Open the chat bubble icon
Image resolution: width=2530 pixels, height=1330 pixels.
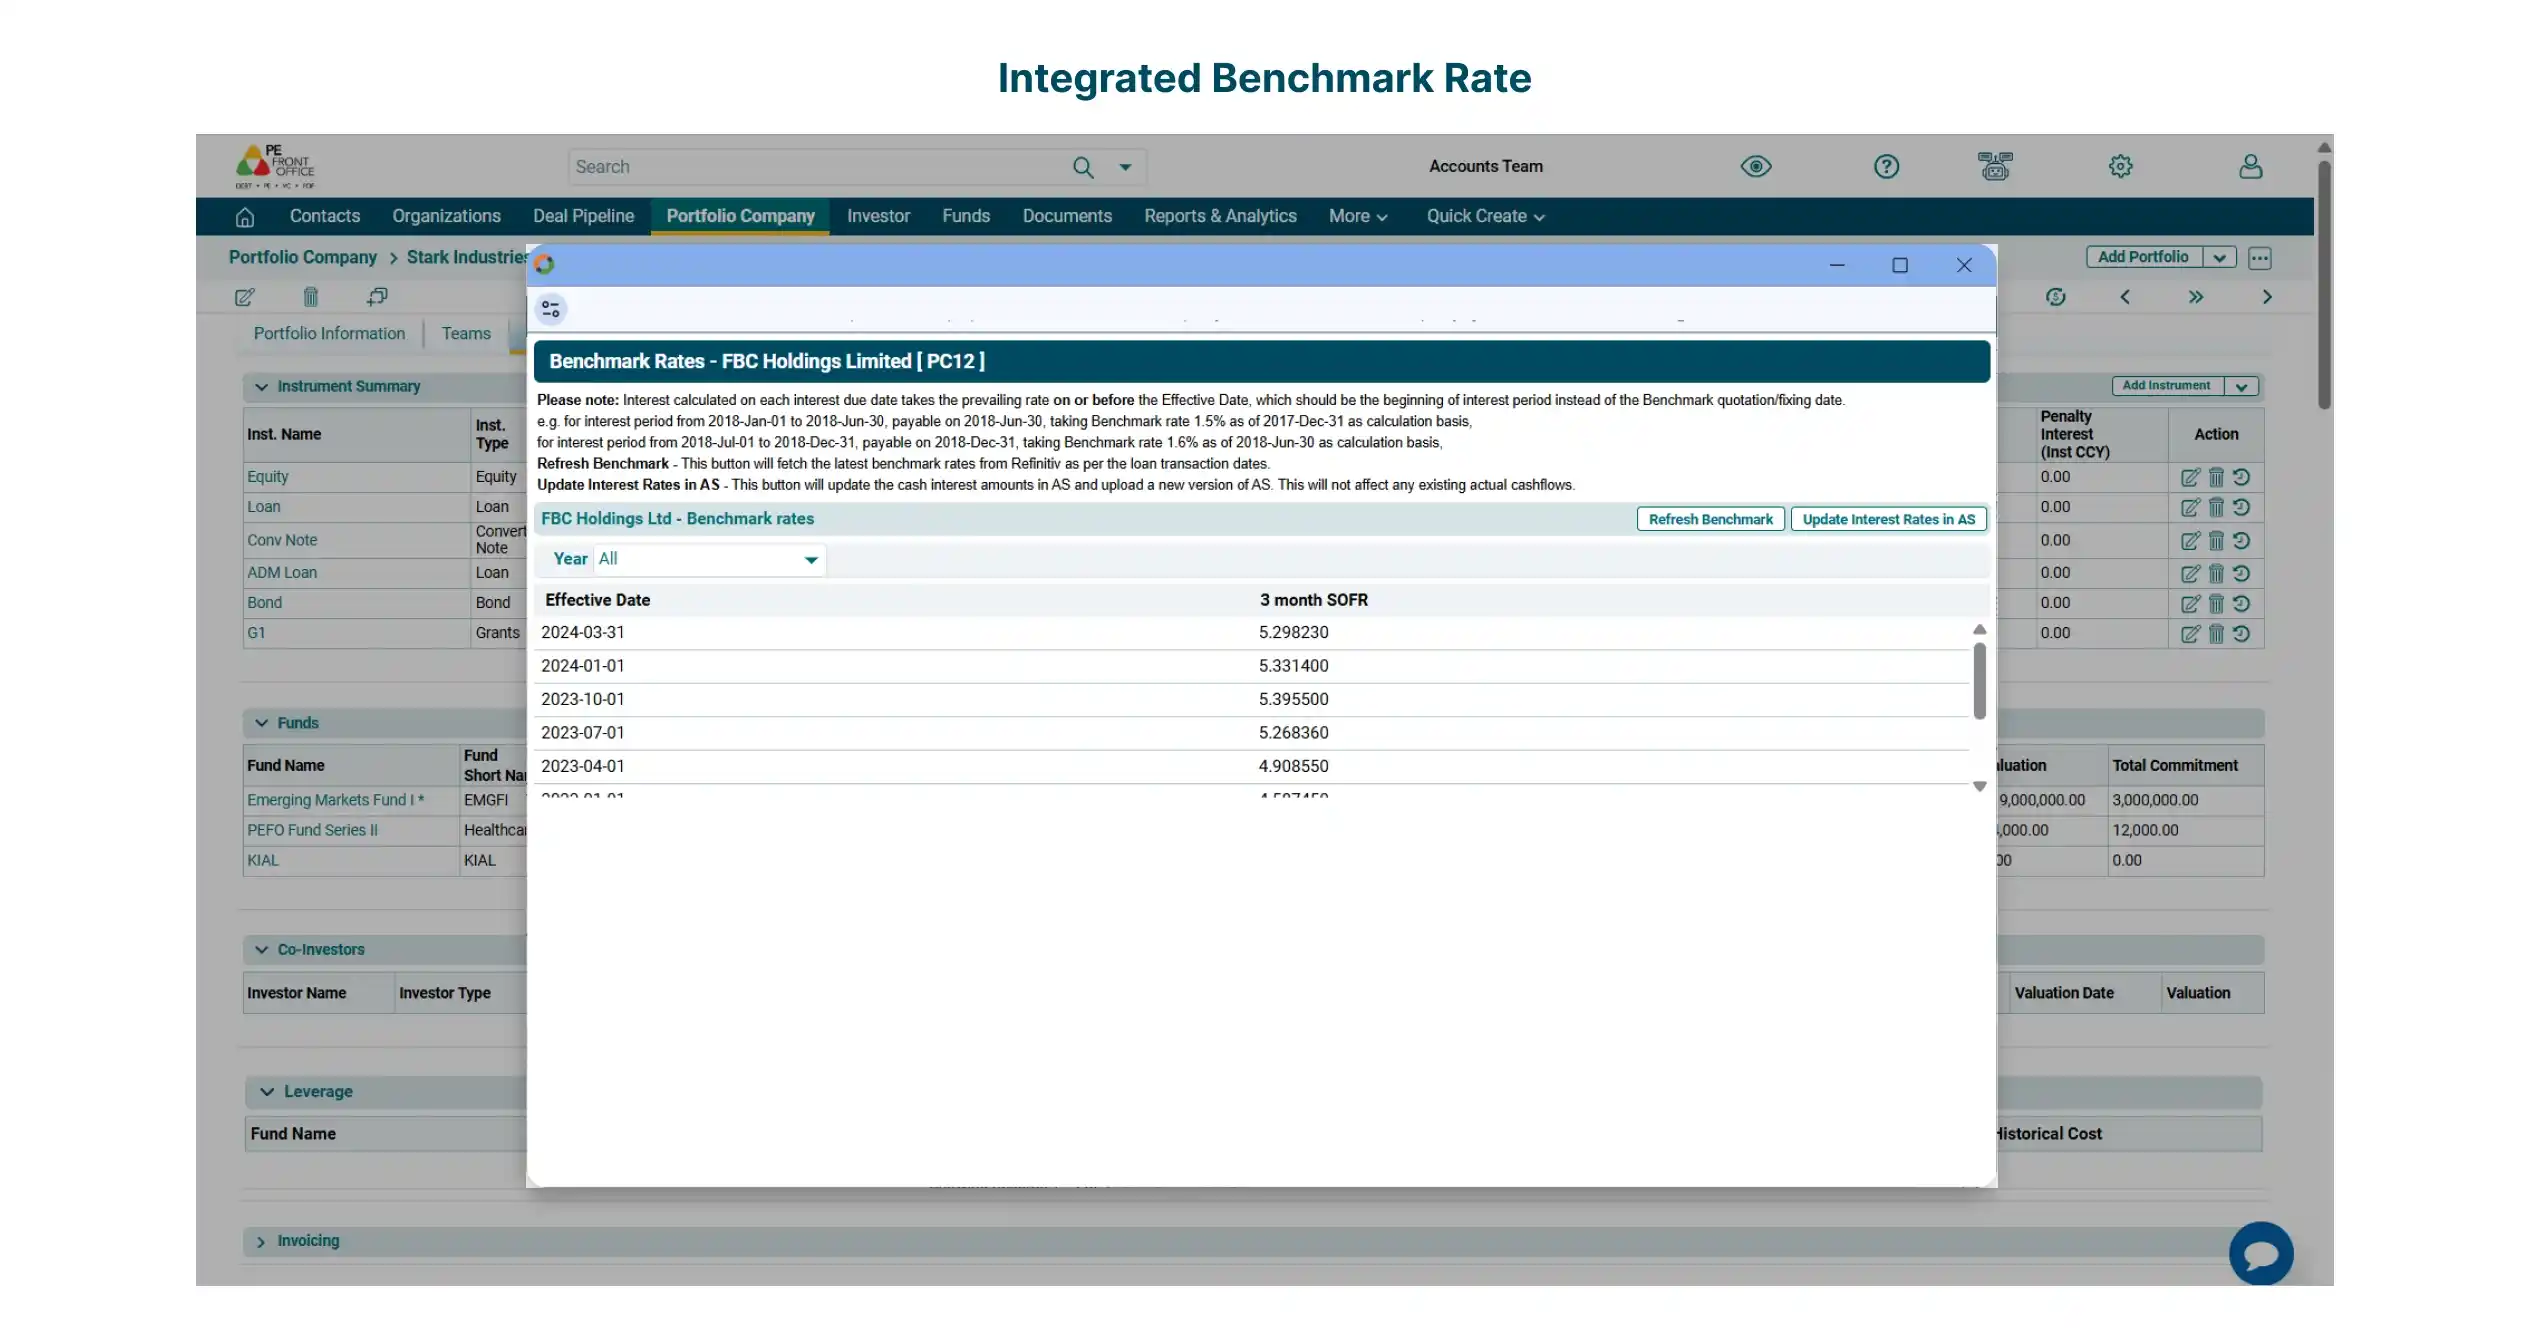tap(2261, 1254)
